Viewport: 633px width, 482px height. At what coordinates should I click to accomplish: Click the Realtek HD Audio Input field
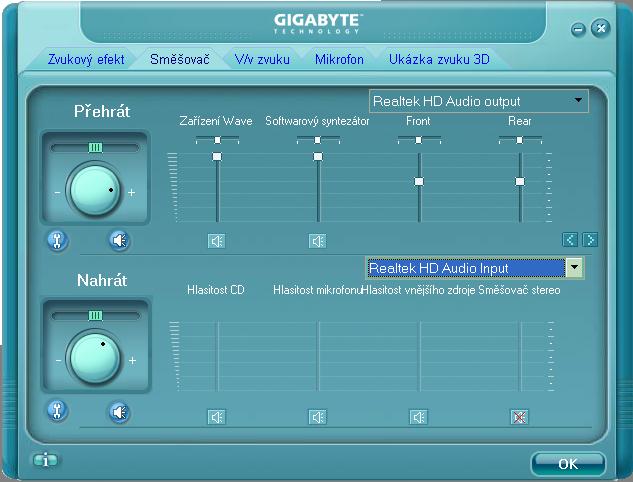466,268
